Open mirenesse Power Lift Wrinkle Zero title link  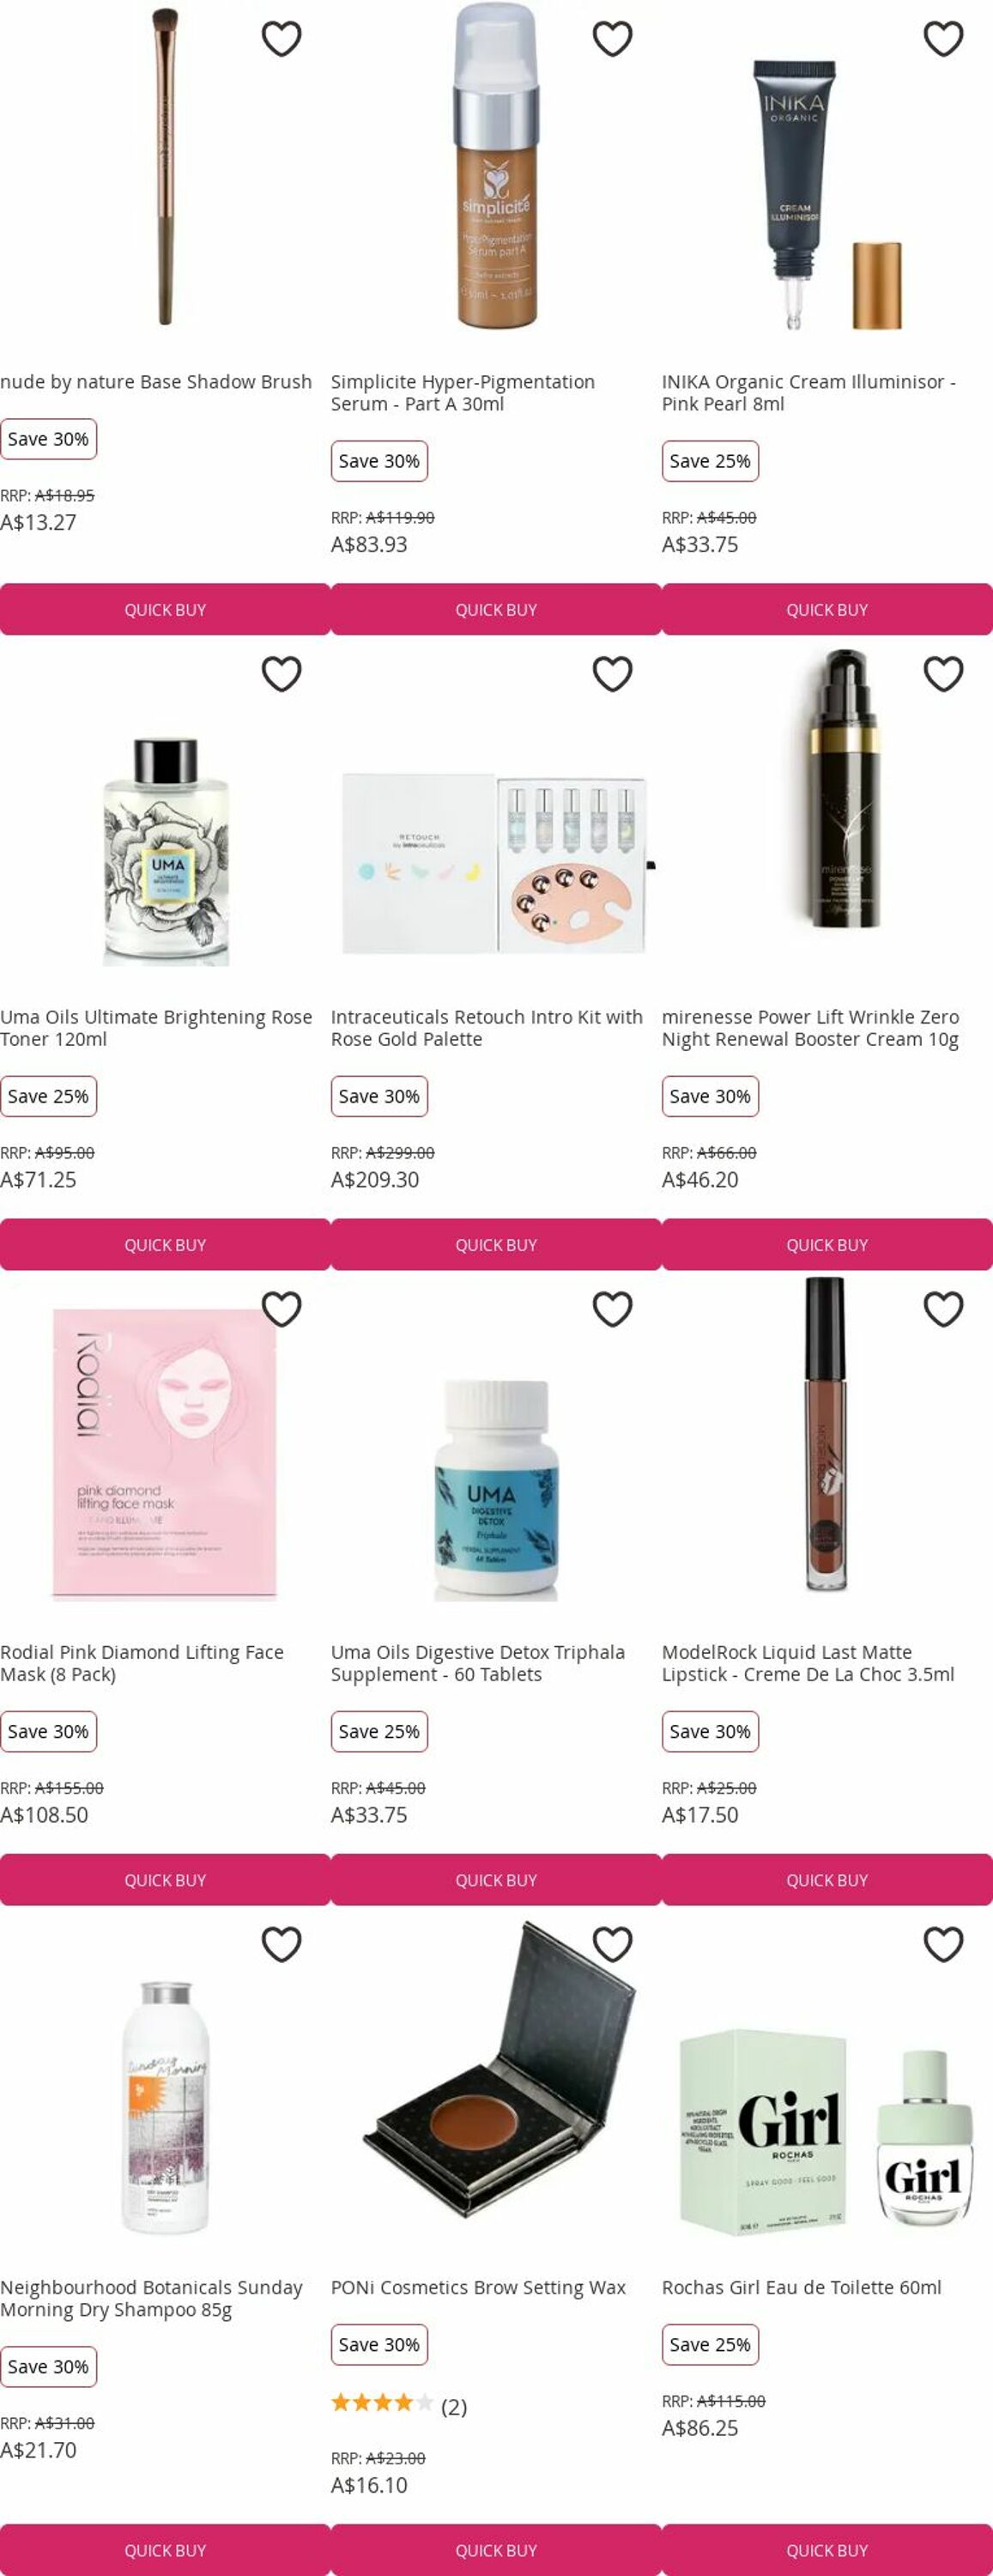[x=810, y=1028]
